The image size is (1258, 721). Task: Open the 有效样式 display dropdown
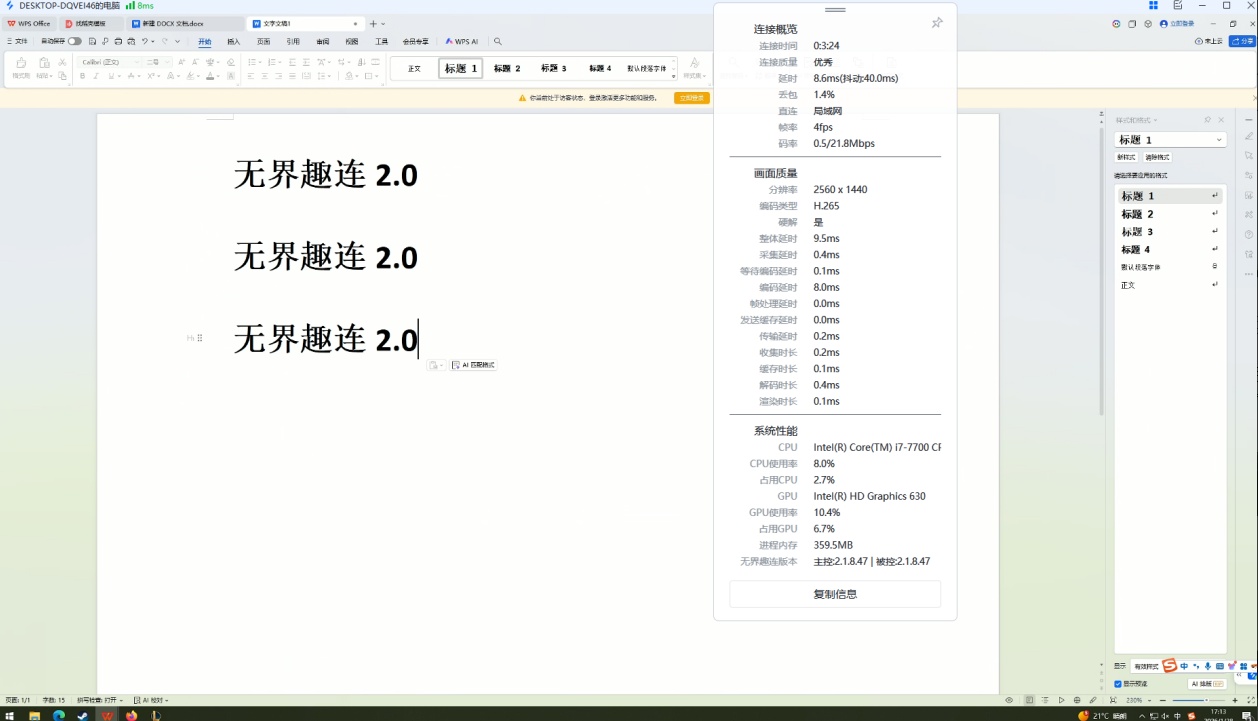click(x=1146, y=666)
